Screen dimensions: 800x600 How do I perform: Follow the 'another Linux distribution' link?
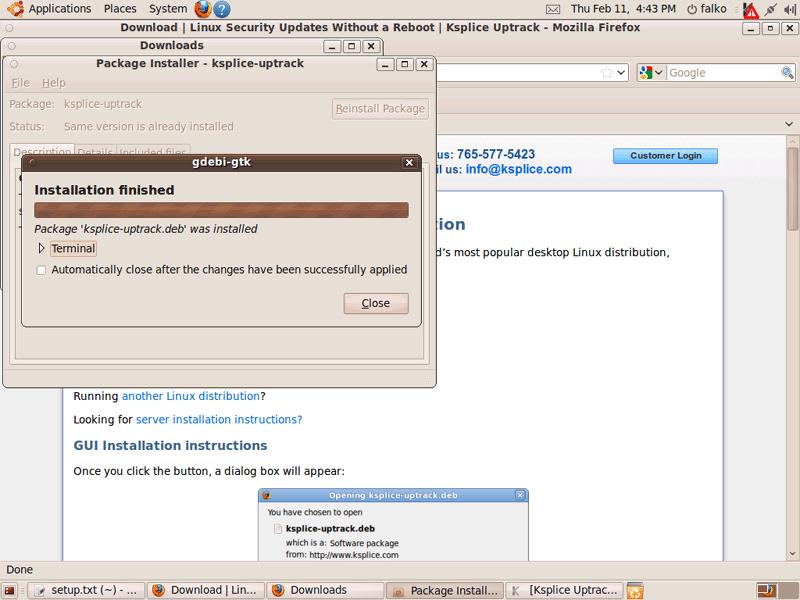point(190,396)
